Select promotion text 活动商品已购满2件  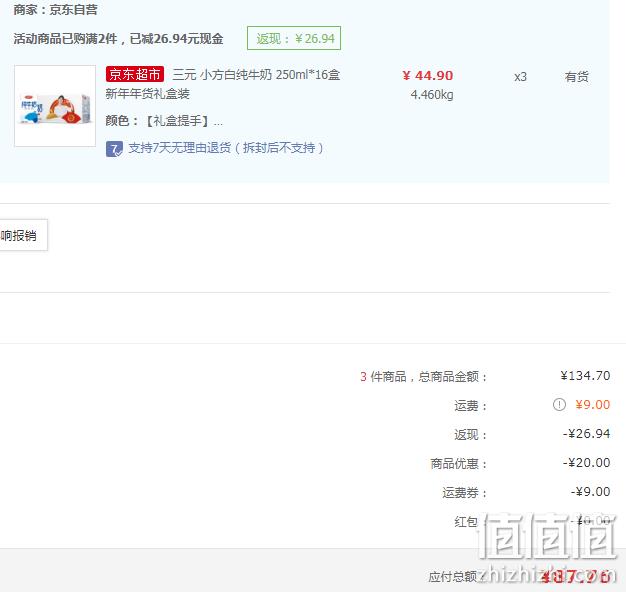coord(65,39)
